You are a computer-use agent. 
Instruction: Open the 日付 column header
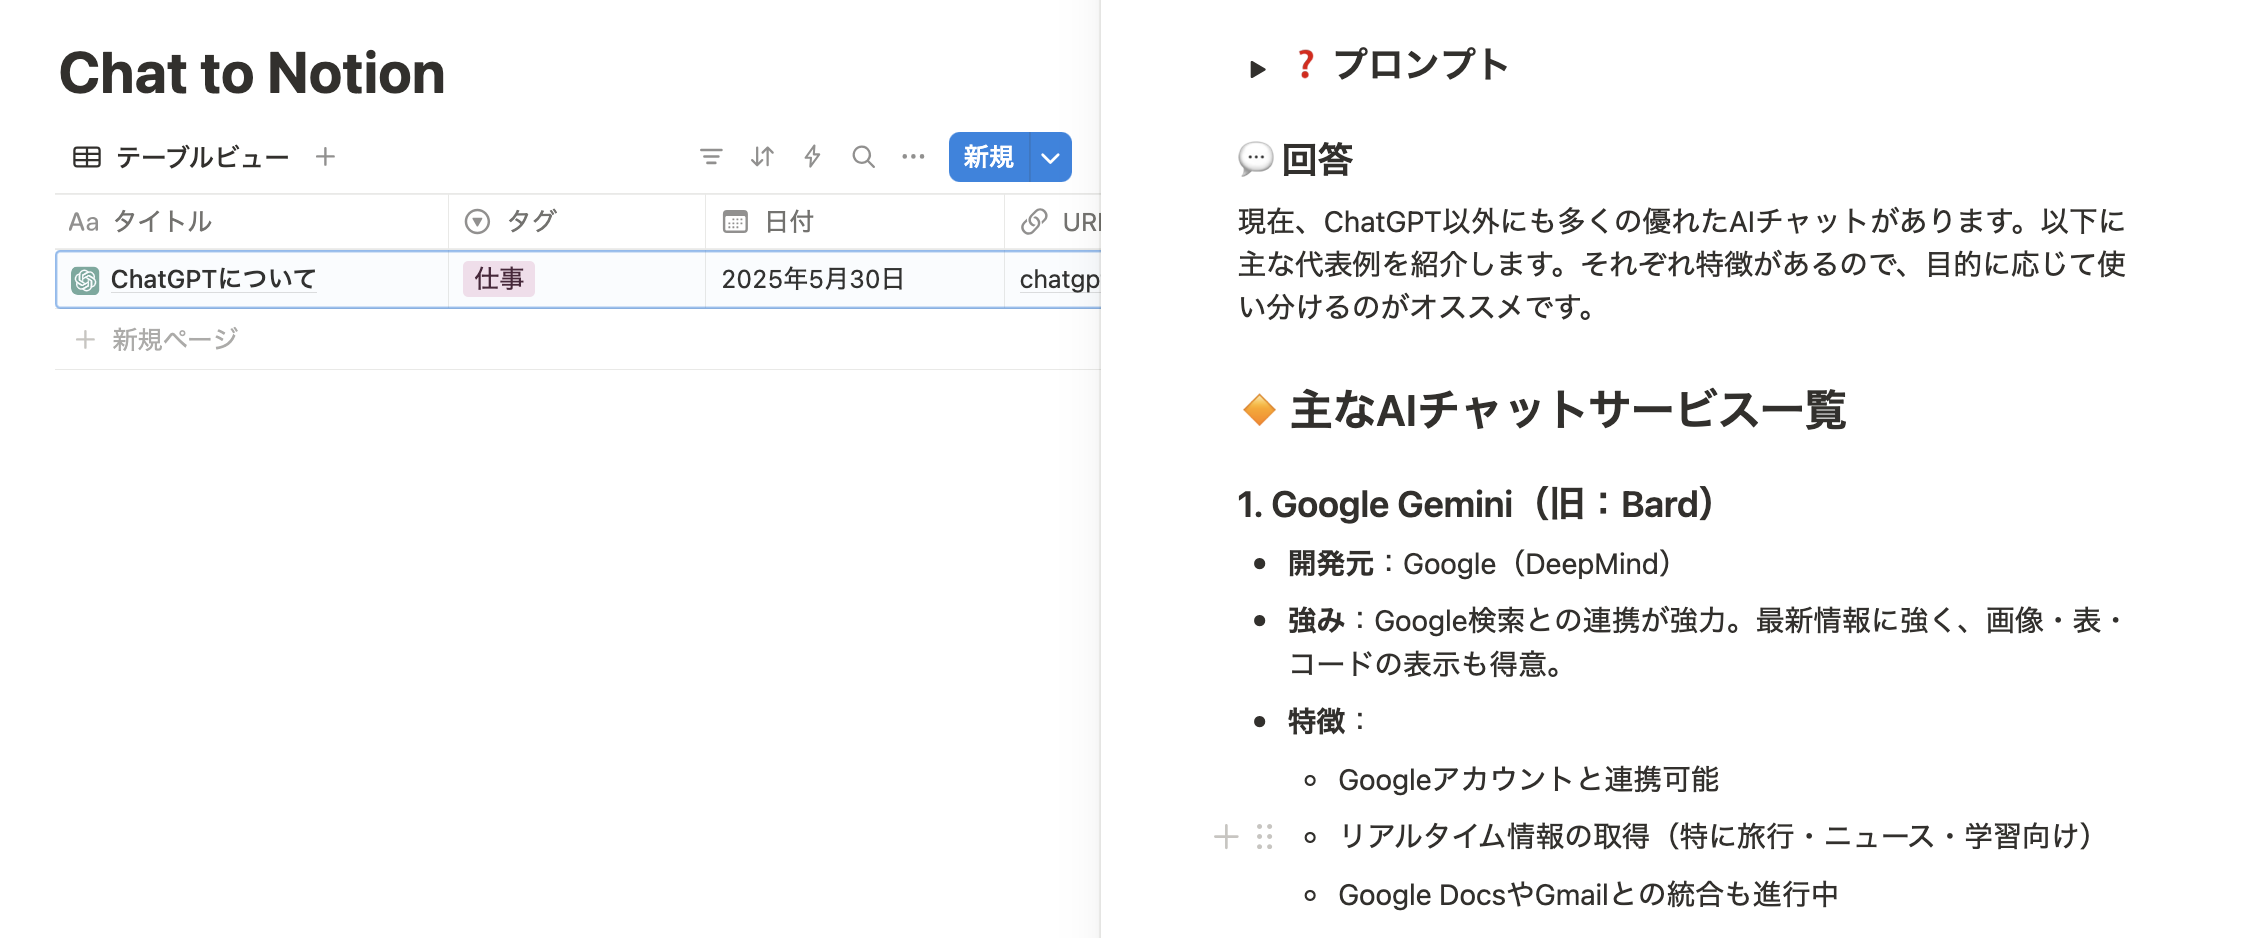pos(855,222)
